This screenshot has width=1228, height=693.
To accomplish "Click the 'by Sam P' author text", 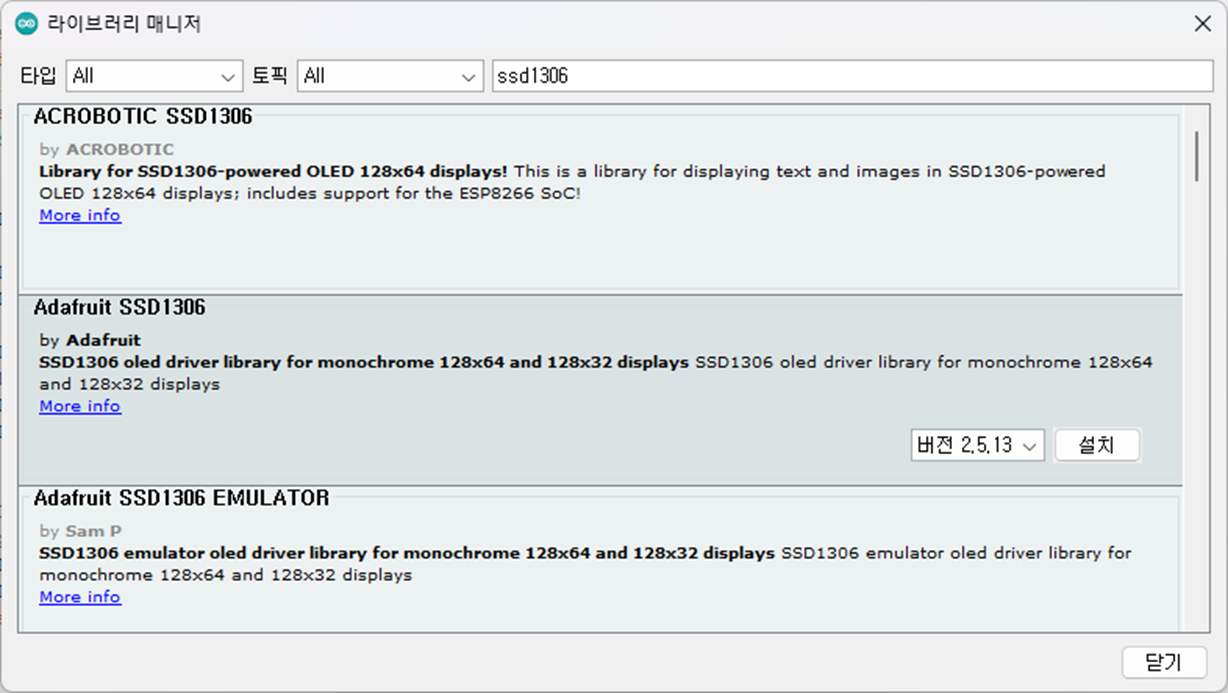I will point(81,531).
